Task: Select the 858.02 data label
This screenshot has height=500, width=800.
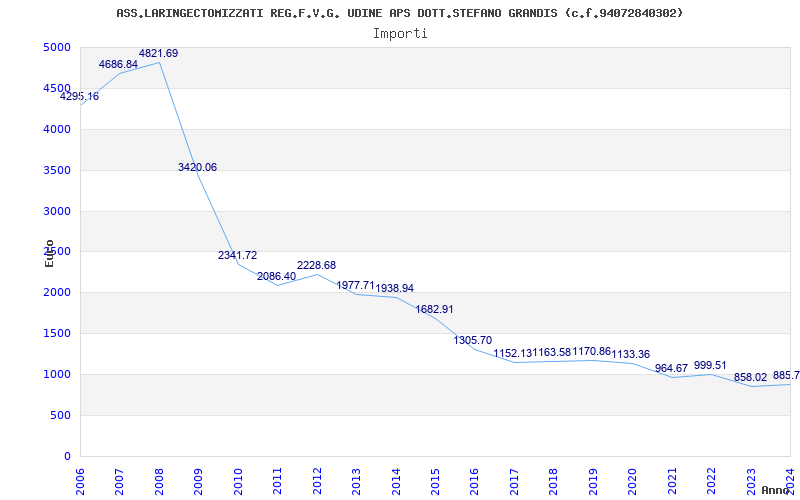Action: [x=751, y=378]
